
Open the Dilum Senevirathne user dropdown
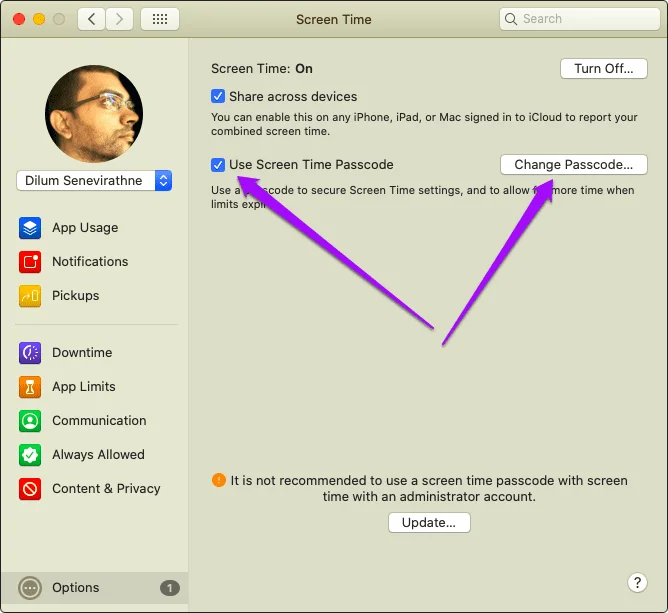94,181
